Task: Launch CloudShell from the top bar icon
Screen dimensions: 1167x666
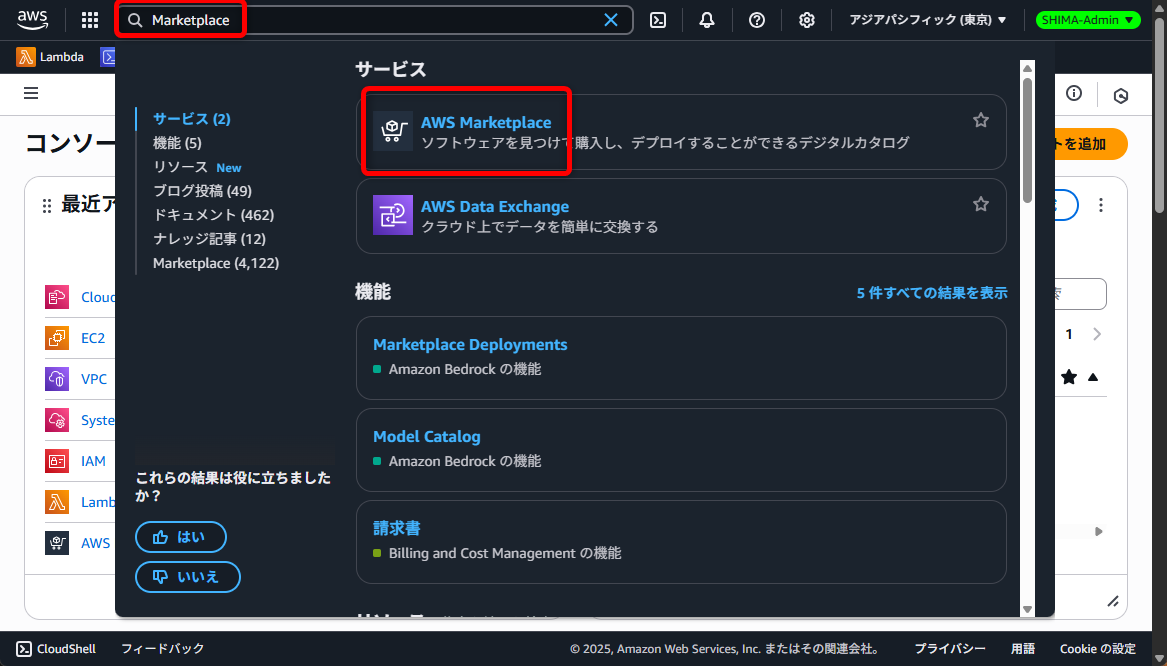Action: [x=658, y=20]
